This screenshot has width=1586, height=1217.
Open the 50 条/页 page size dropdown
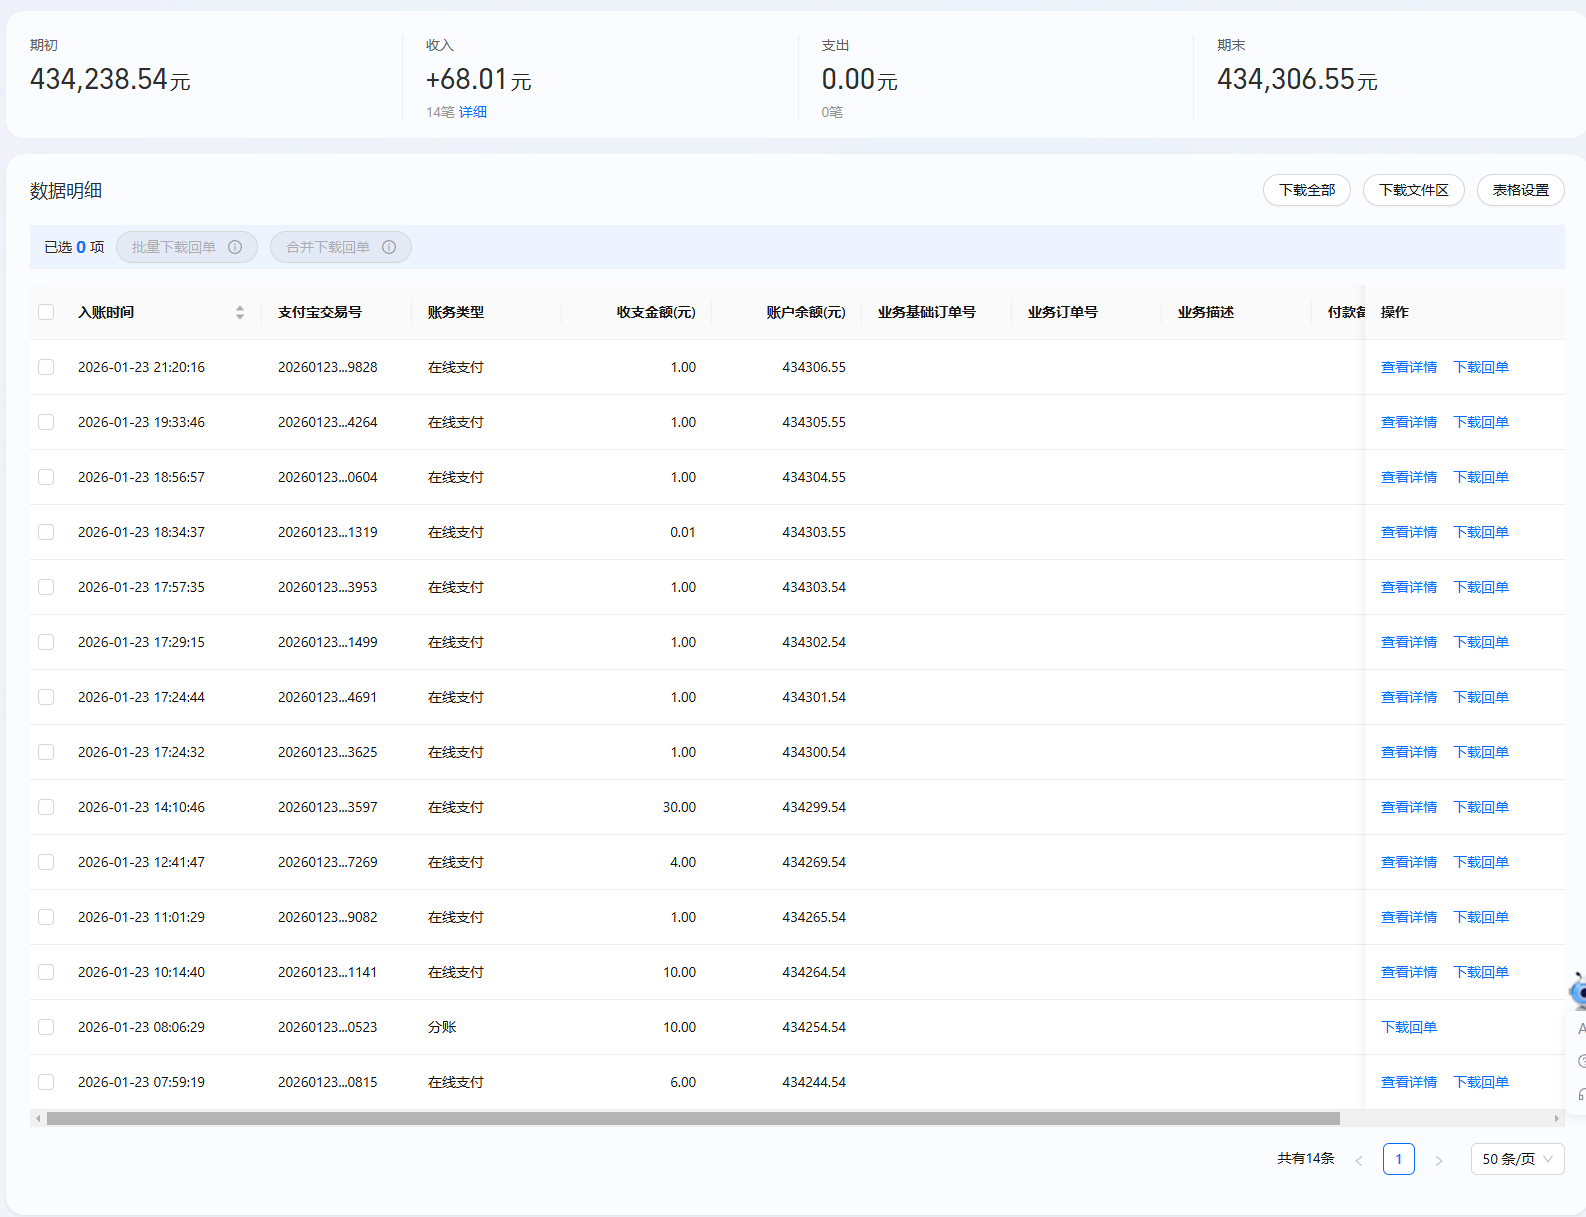pos(1516,1159)
